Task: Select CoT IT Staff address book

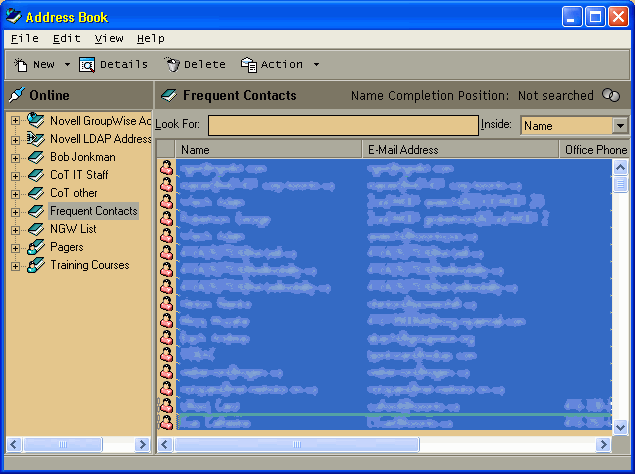Action: tap(79, 175)
